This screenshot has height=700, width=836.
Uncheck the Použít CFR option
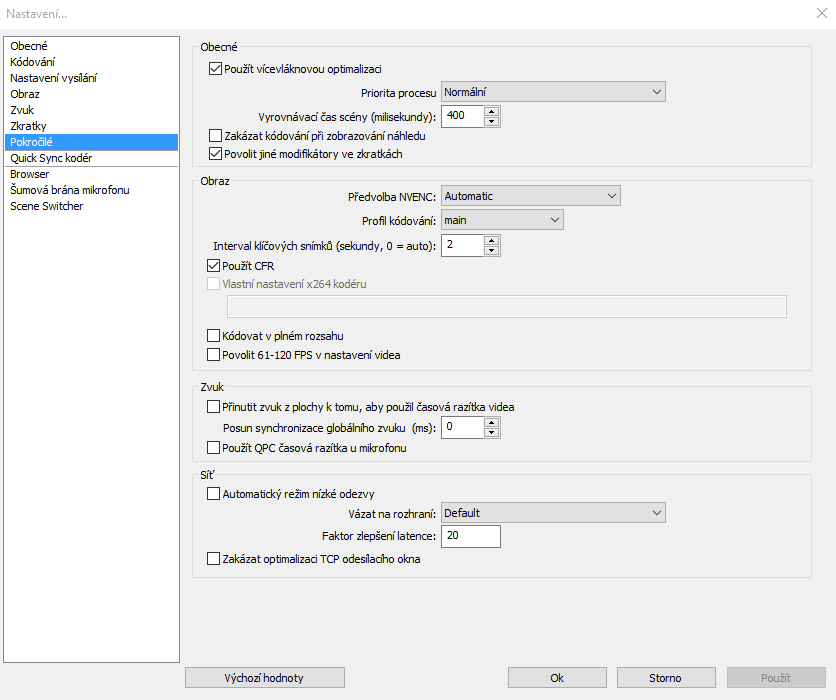click(x=213, y=266)
